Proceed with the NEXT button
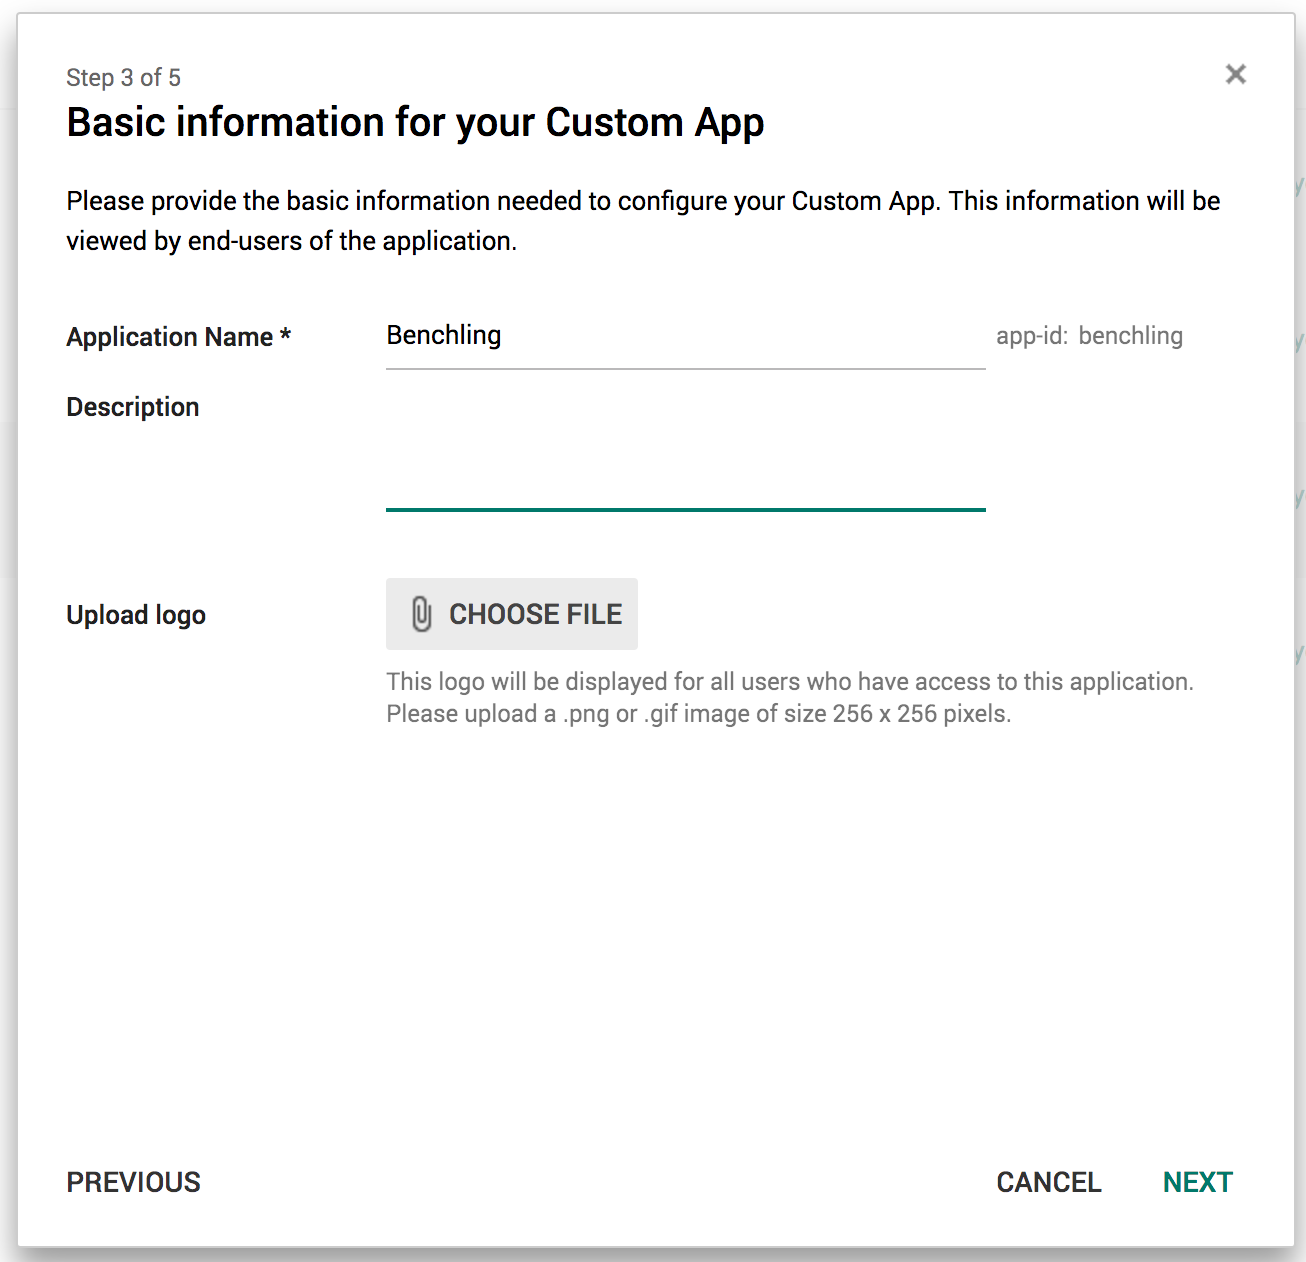 pyautogui.click(x=1197, y=1182)
